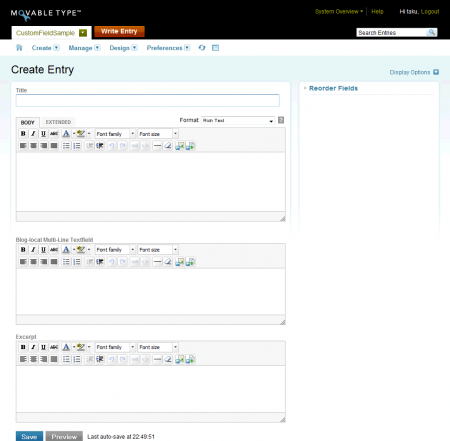Open the format help question icon
Image resolution: width=450 pixels, height=441 pixels.
pos(281,120)
